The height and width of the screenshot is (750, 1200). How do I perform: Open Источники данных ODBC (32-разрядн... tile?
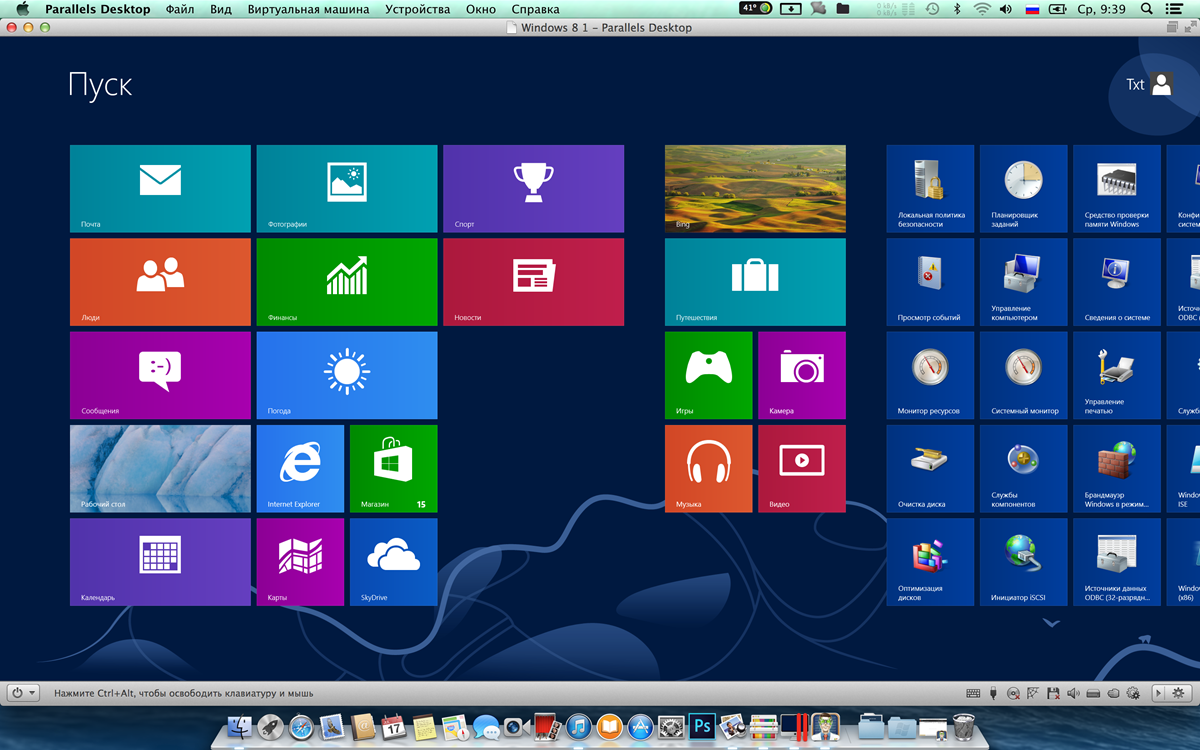(x=1117, y=562)
